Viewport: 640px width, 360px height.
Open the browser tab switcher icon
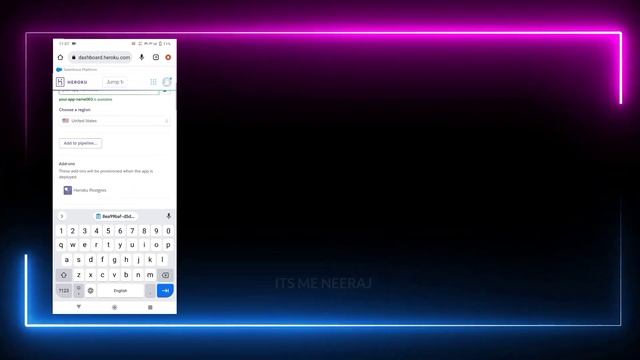pos(156,58)
